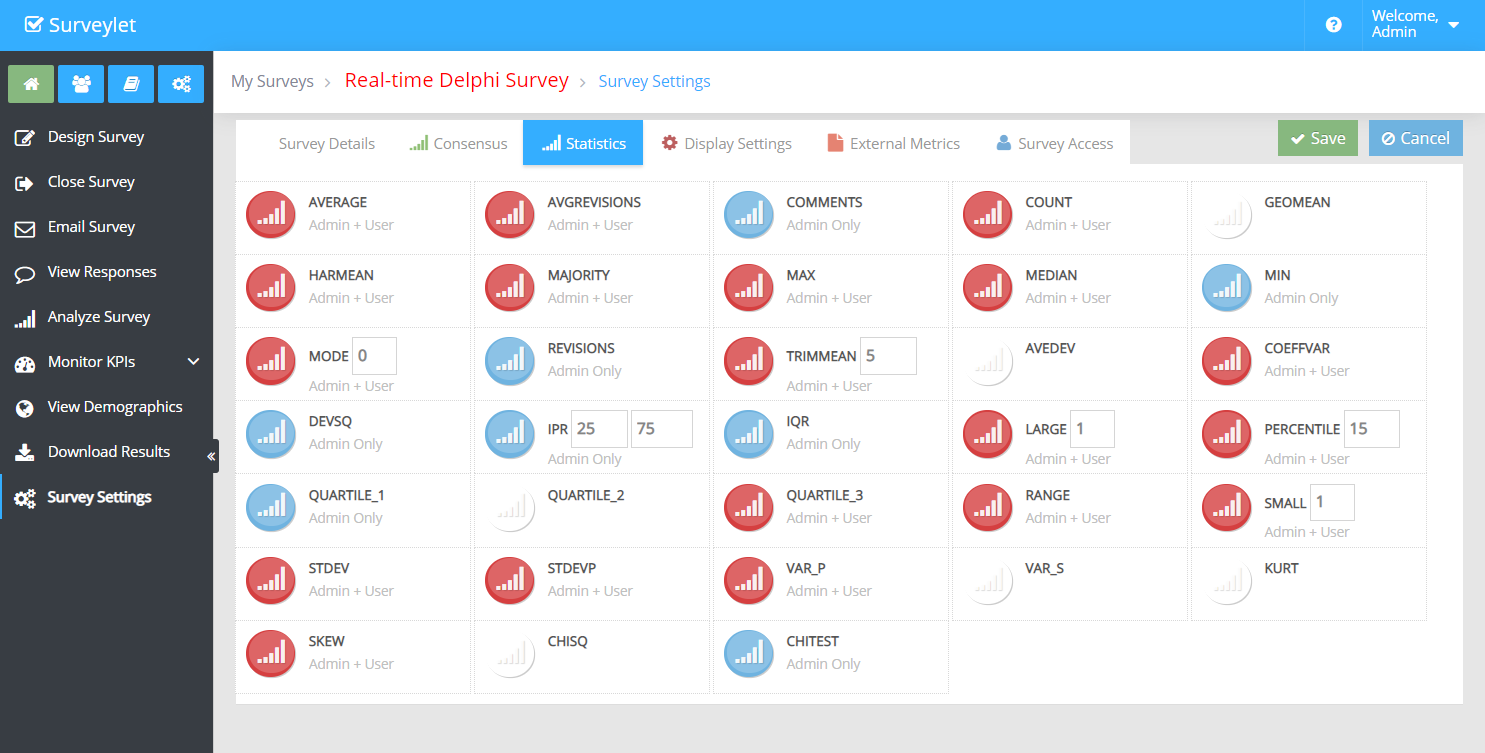Collapse the sidebar with double-chevron handle
The width and height of the screenshot is (1485, 753).
[x=211, y=456]
